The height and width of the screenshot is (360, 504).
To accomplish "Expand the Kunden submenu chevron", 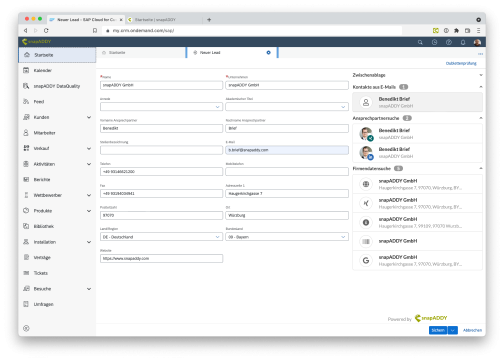I will click(x=89, y=117).
